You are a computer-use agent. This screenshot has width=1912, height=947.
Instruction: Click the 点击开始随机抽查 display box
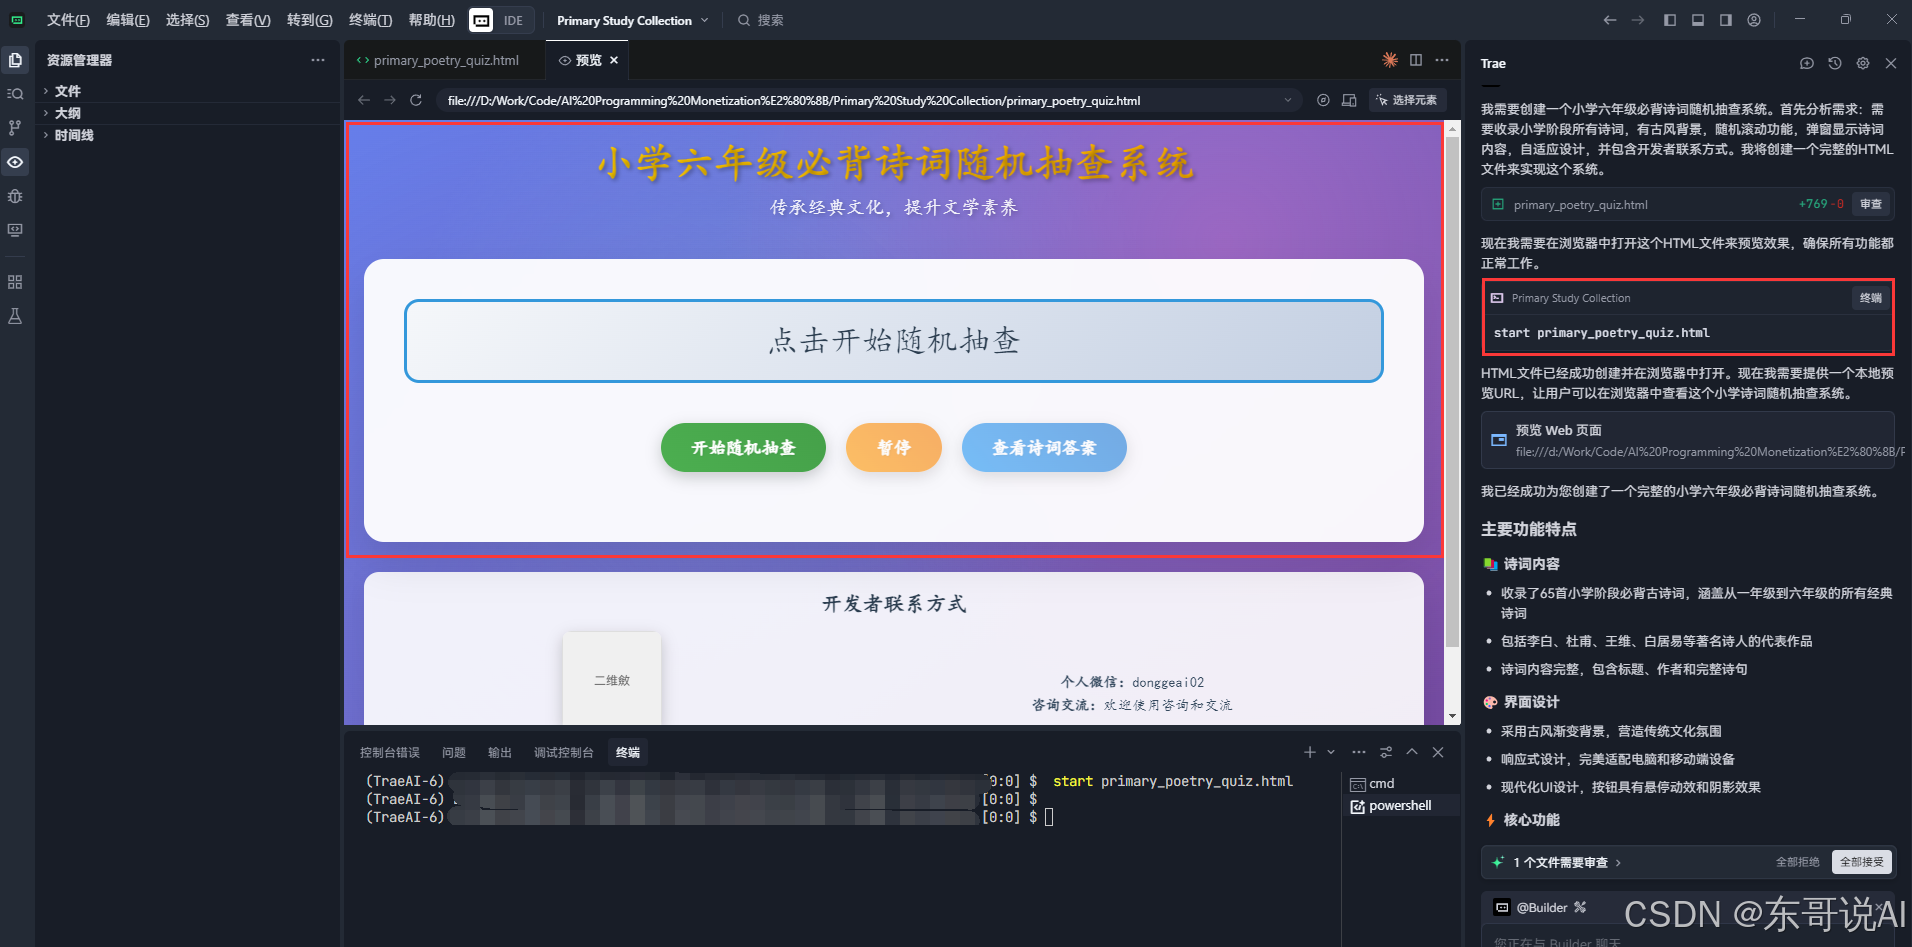click(x=893, y=341)
